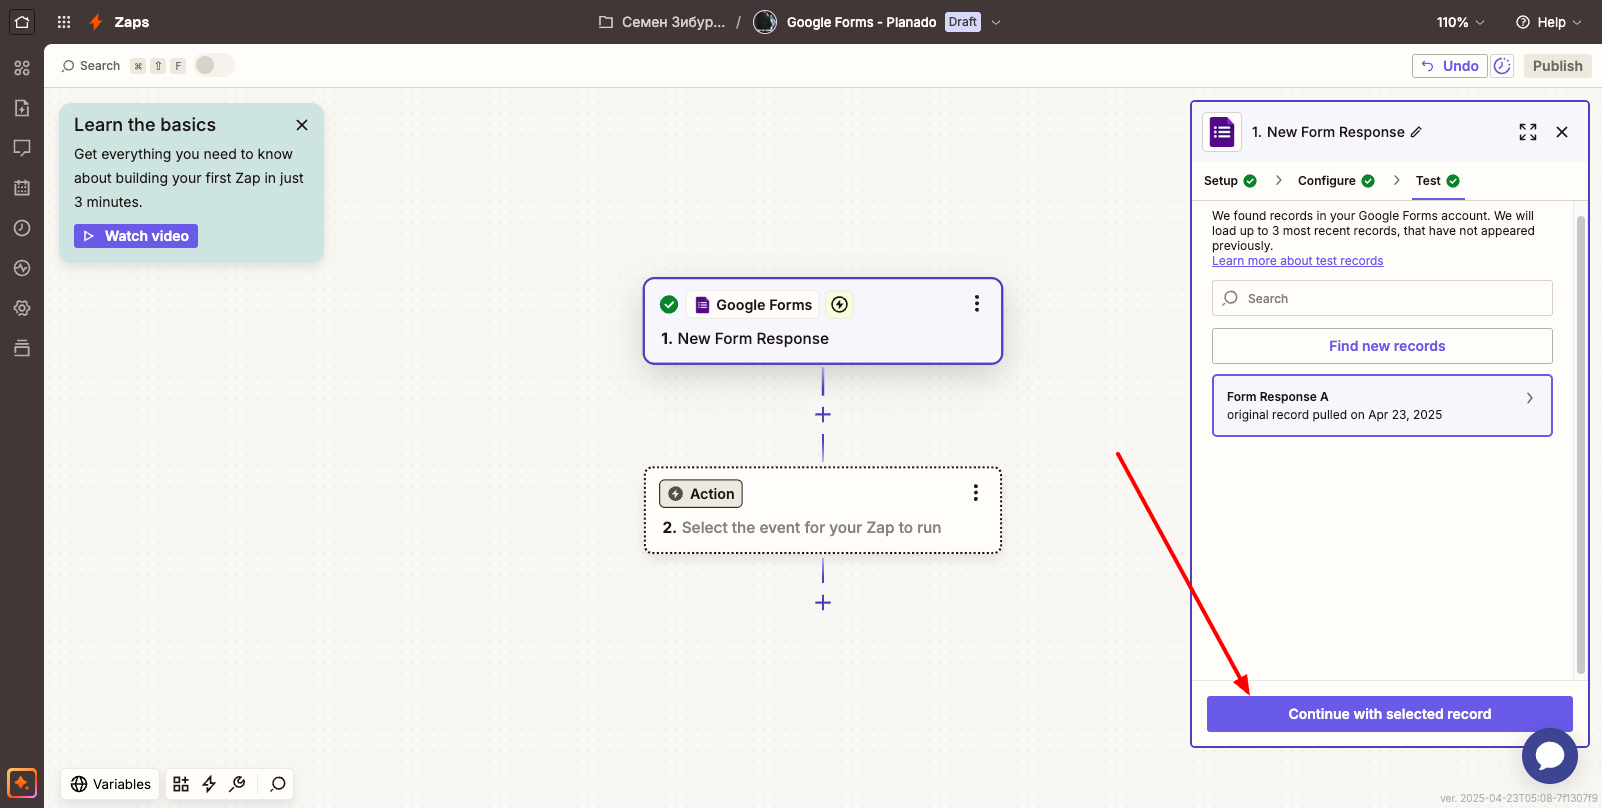Add a step below the Action step

tap(823, 602)
